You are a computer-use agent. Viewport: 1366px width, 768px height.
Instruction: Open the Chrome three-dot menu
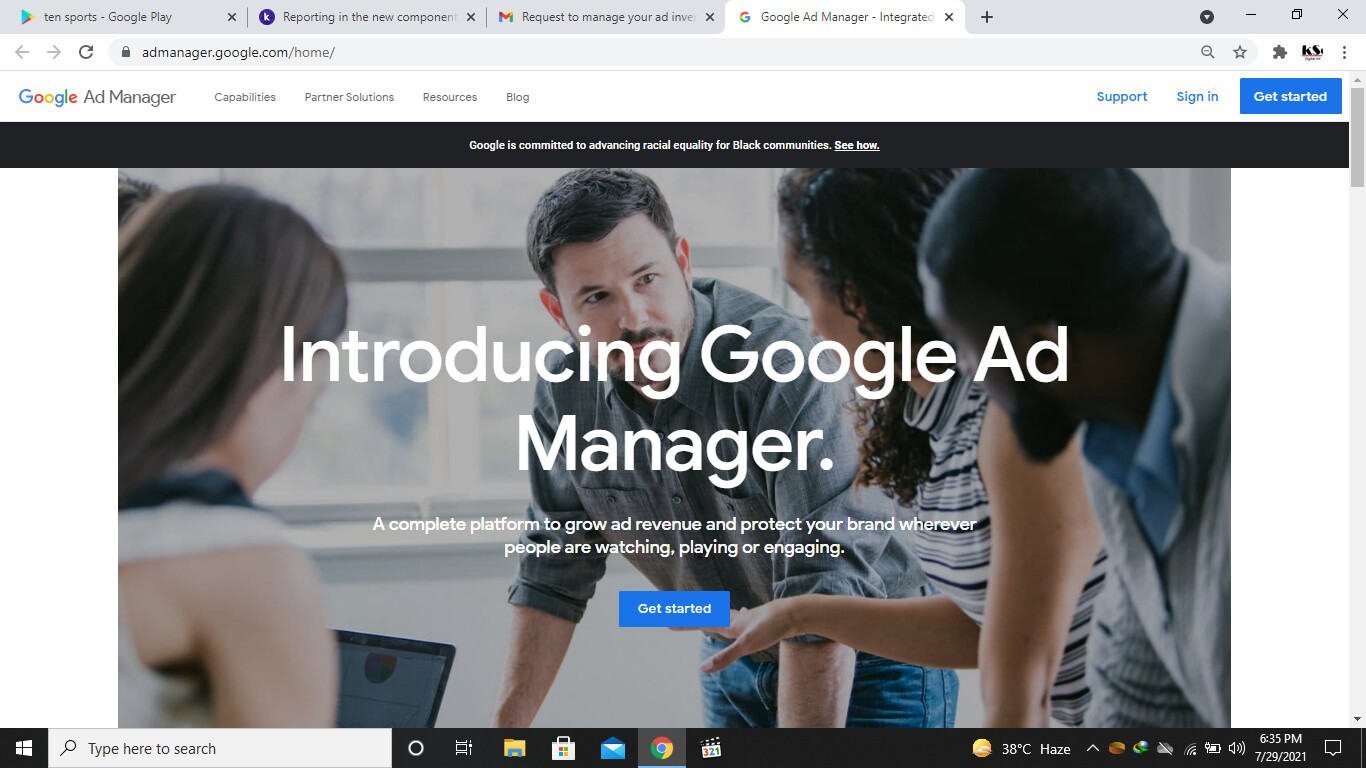tap(1344, 52)
